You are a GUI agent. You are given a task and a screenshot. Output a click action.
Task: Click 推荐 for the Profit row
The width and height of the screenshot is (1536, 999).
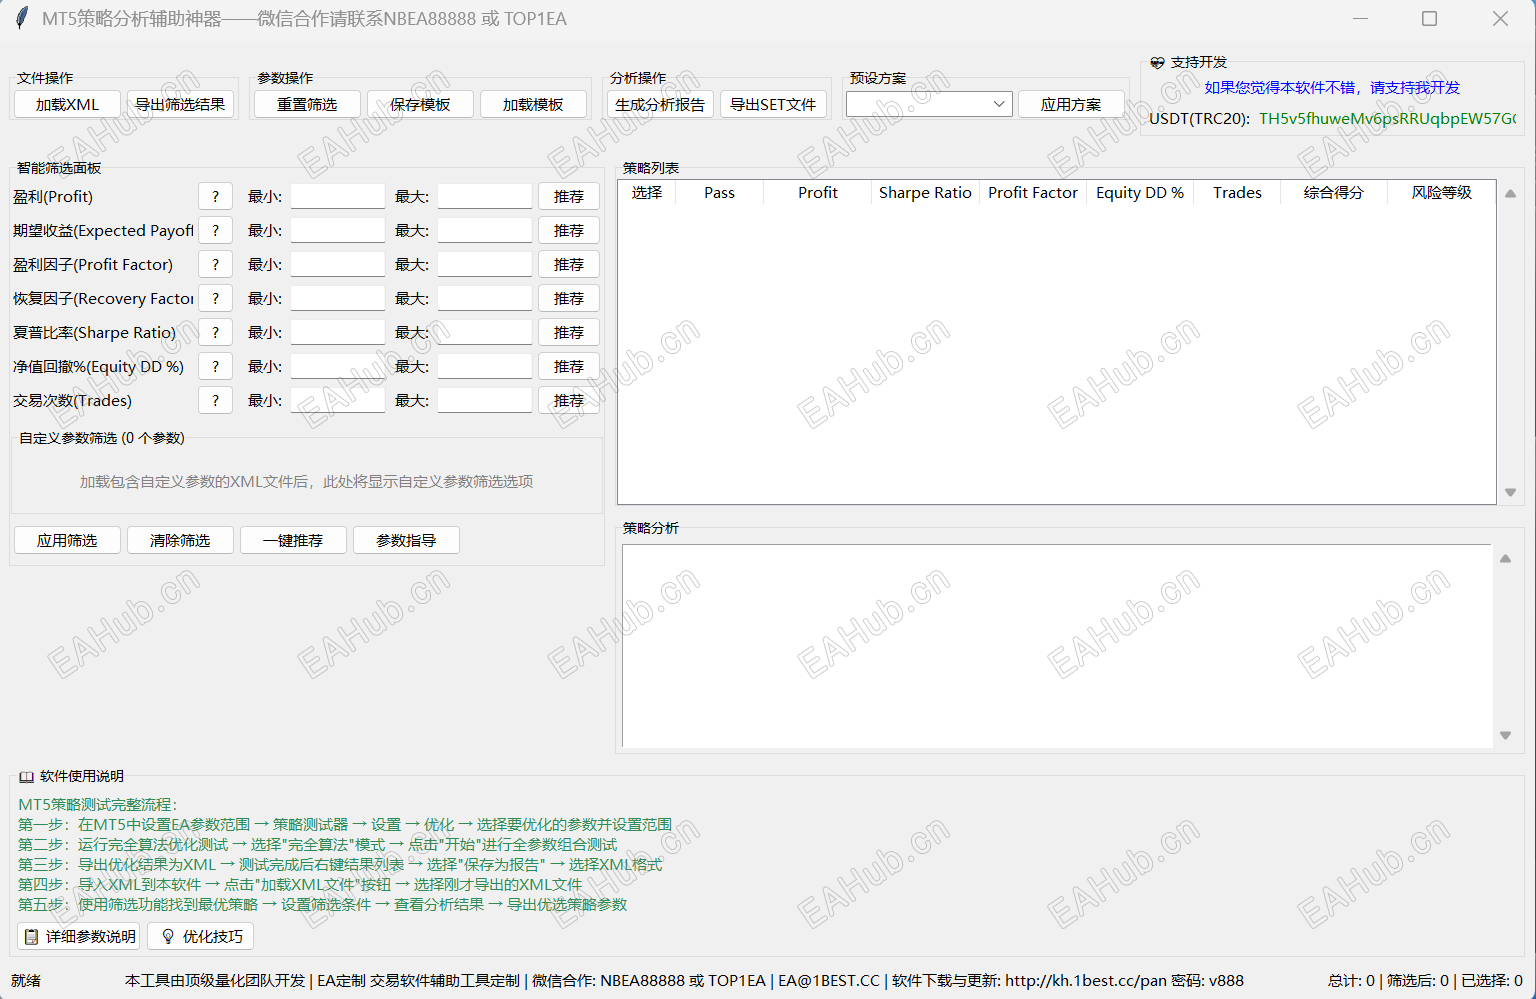coord(569,197)
